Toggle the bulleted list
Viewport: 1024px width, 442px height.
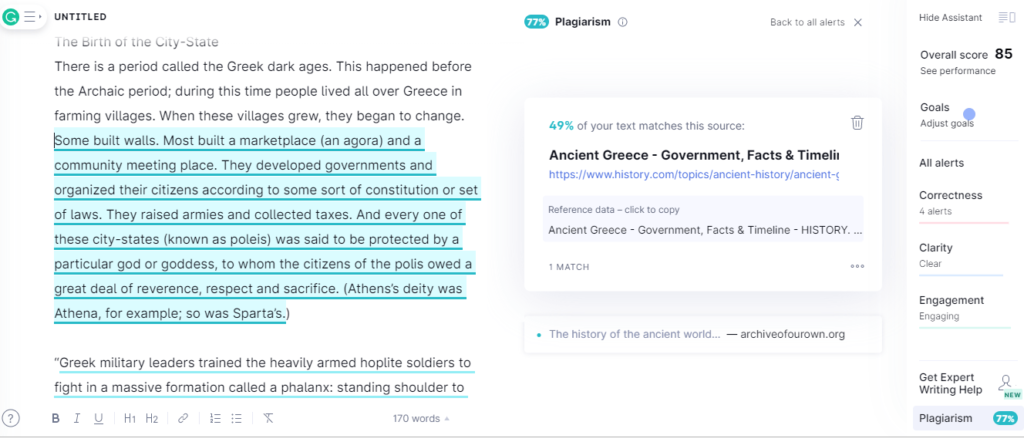point(237,419)
